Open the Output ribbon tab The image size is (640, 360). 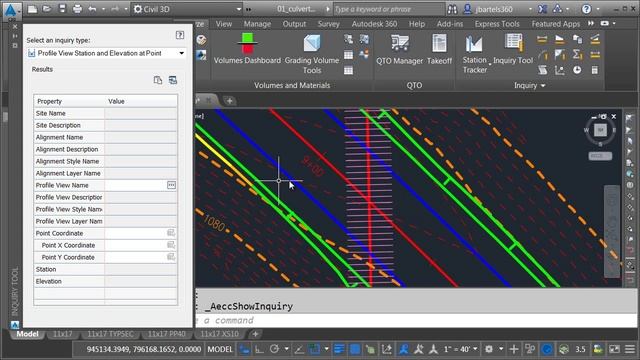pyautogui.click(x=294, y=24)
